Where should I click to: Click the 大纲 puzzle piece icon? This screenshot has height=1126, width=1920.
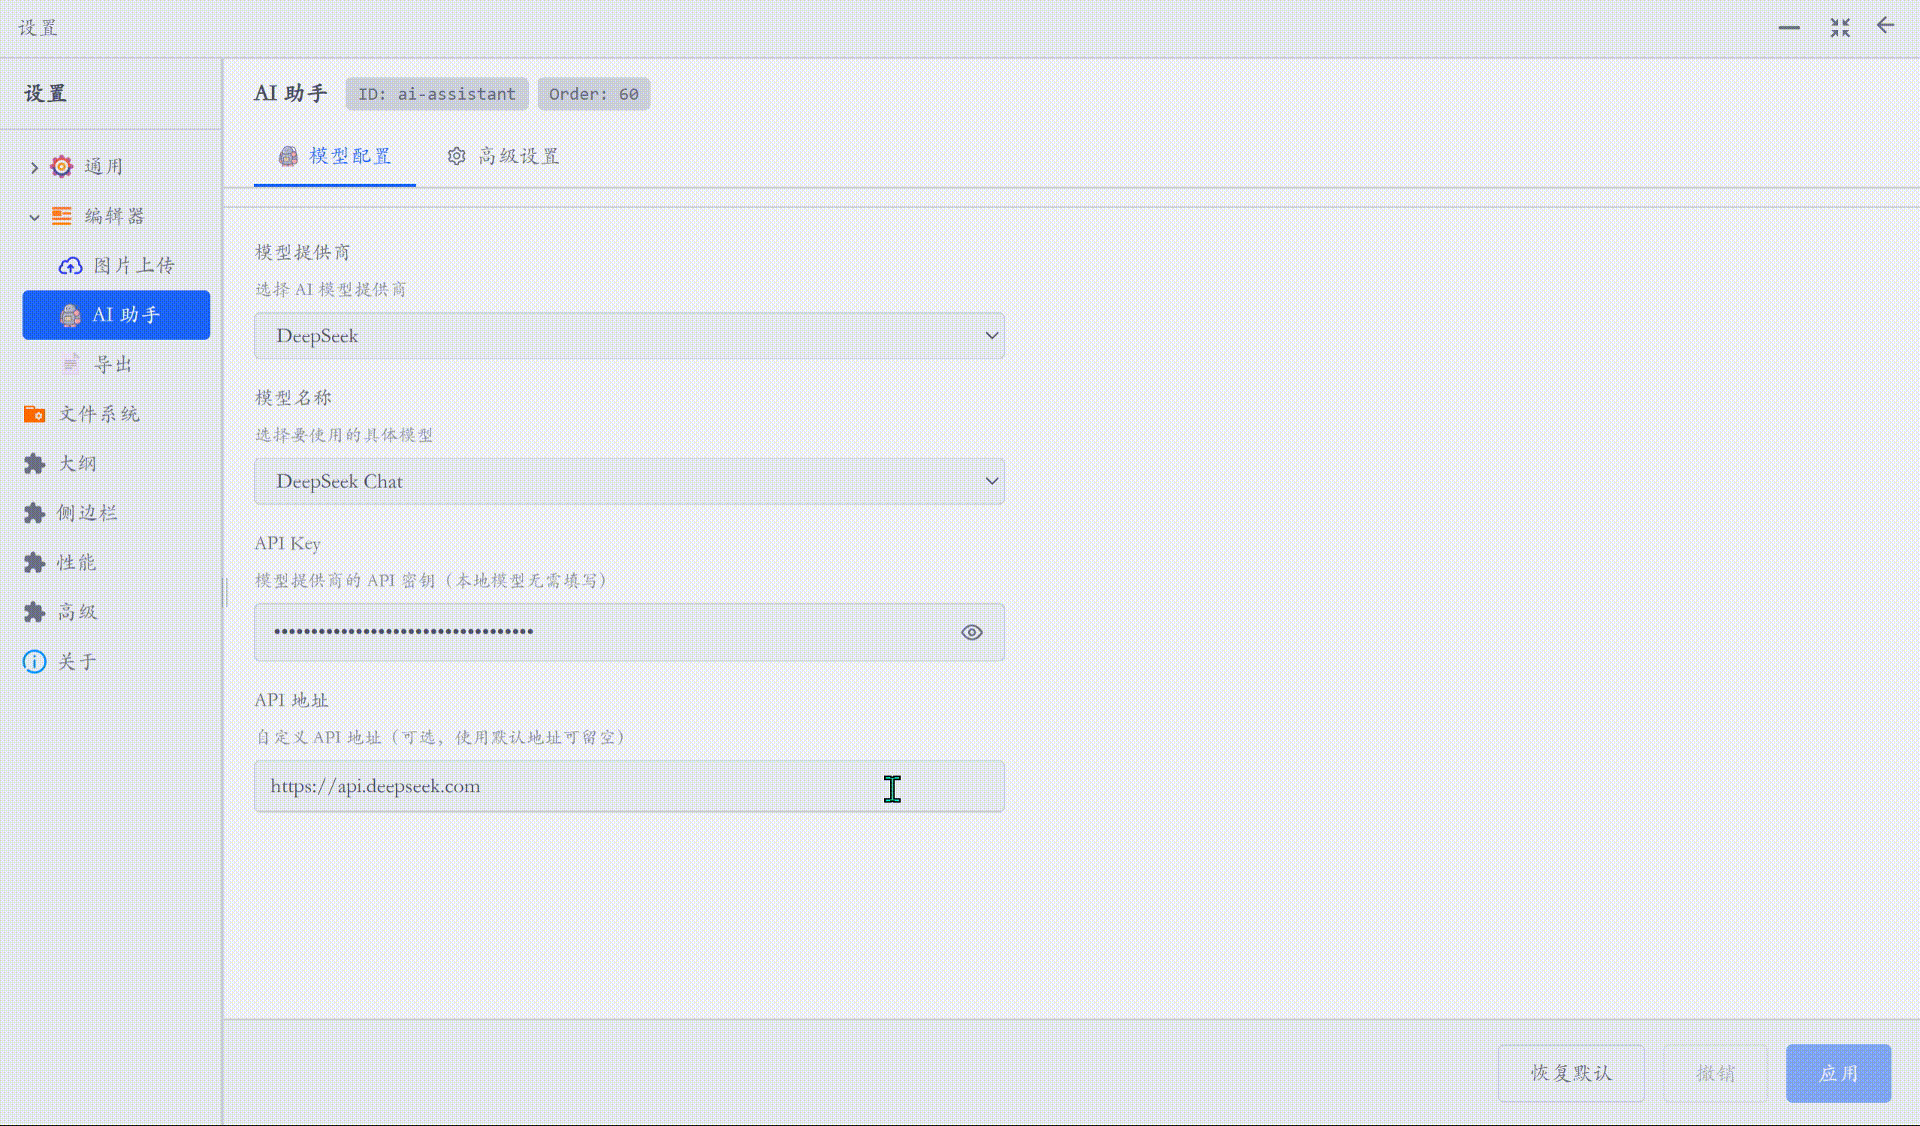(x=35, y=463)
